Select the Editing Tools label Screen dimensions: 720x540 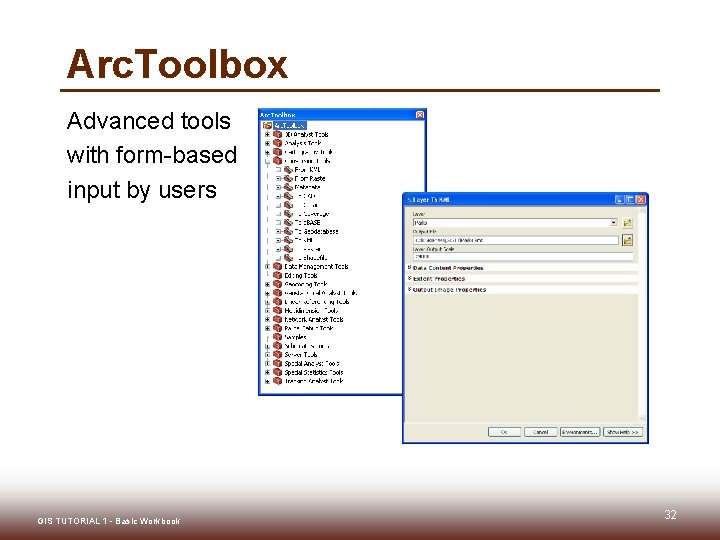(x=301, y=276)
